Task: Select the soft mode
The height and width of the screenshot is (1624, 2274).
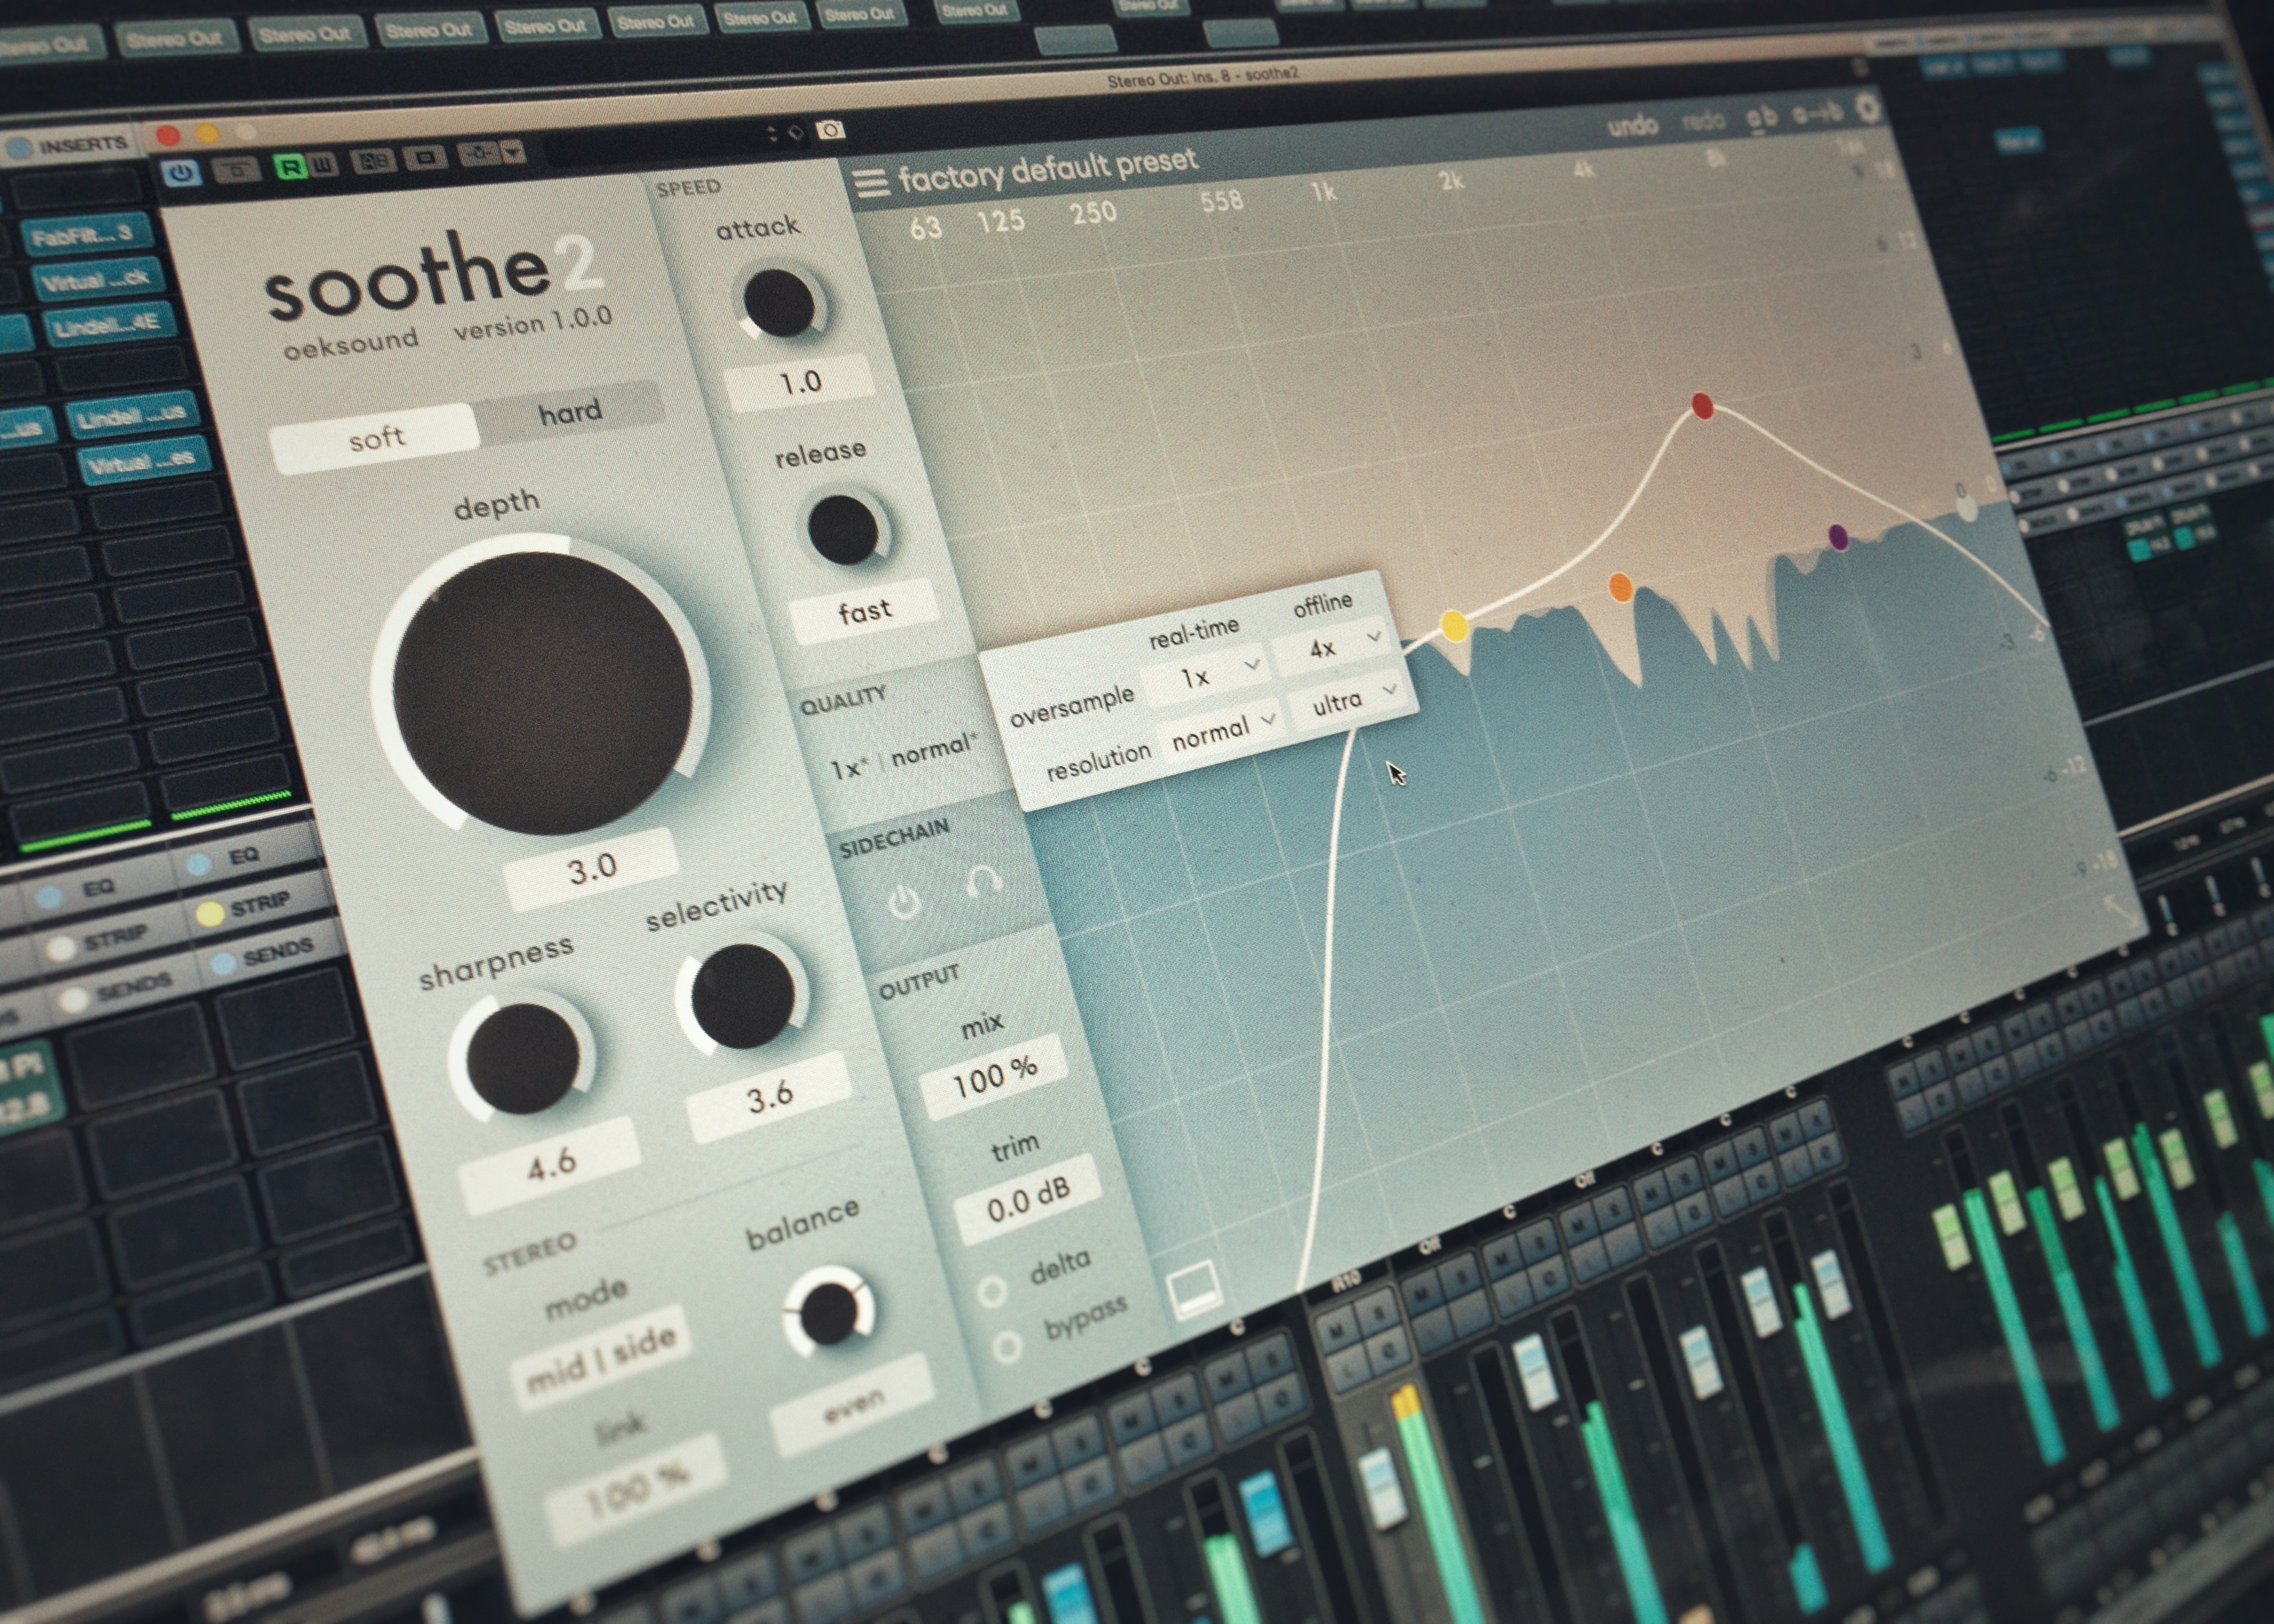Action: 376,438
